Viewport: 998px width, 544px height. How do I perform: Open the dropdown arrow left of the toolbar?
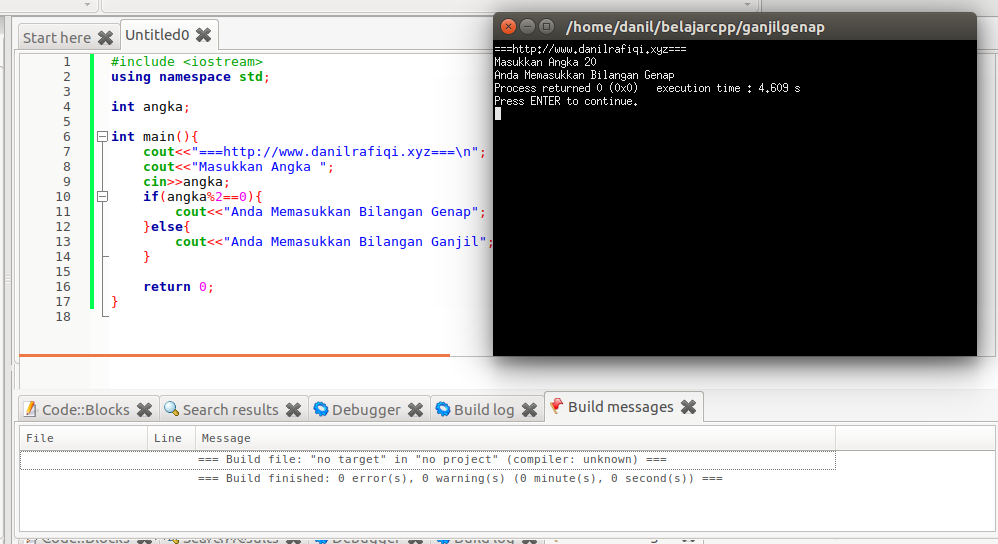click(x=87, y=4)
